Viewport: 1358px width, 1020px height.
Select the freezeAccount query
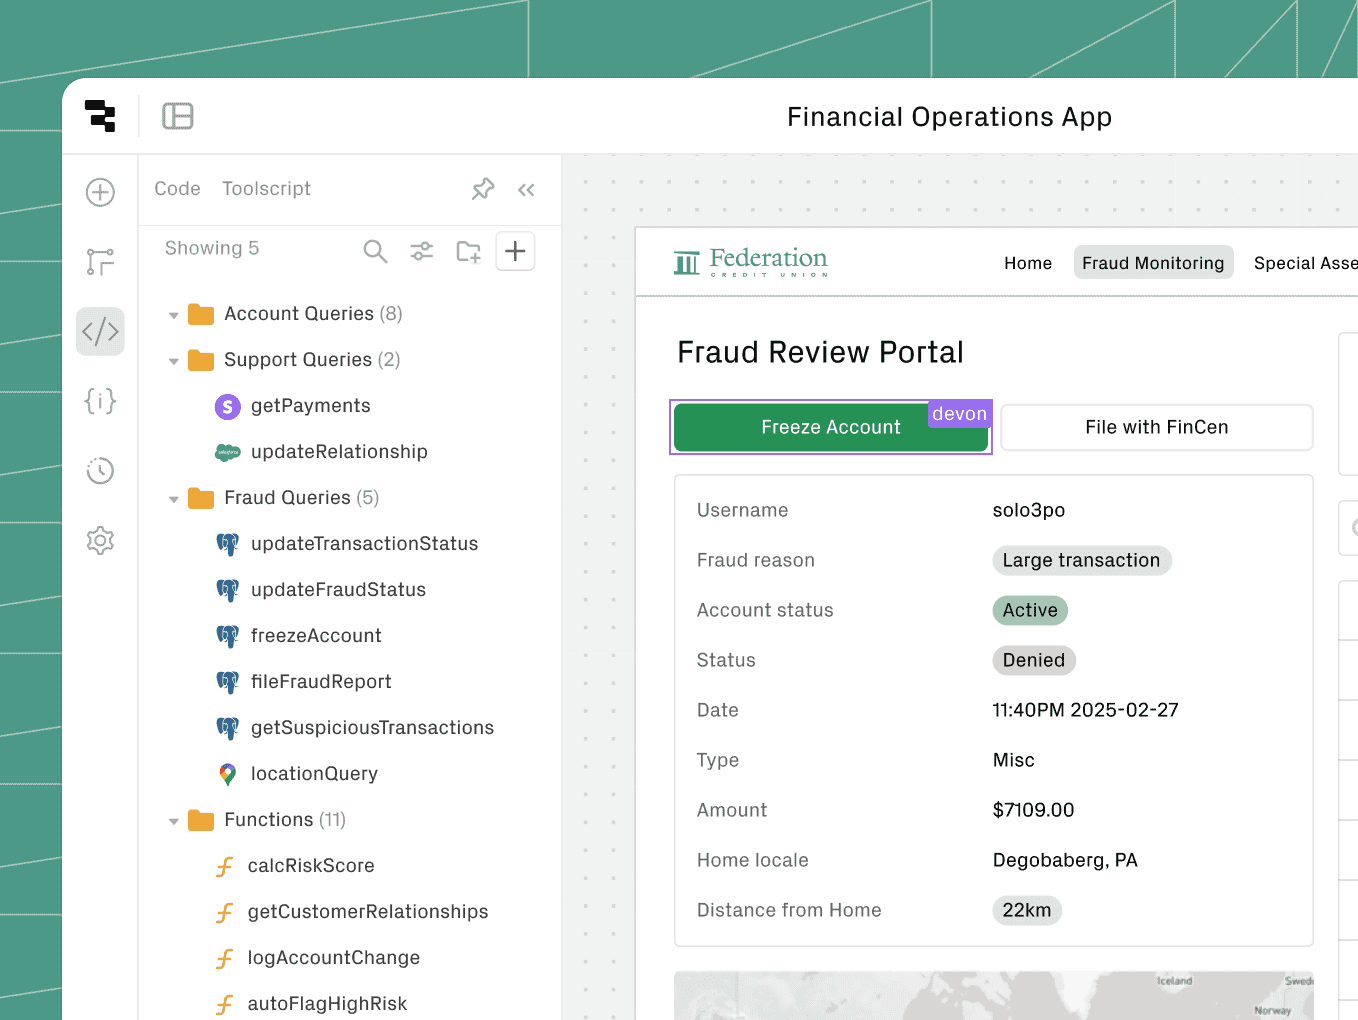[x=316, y=636]
